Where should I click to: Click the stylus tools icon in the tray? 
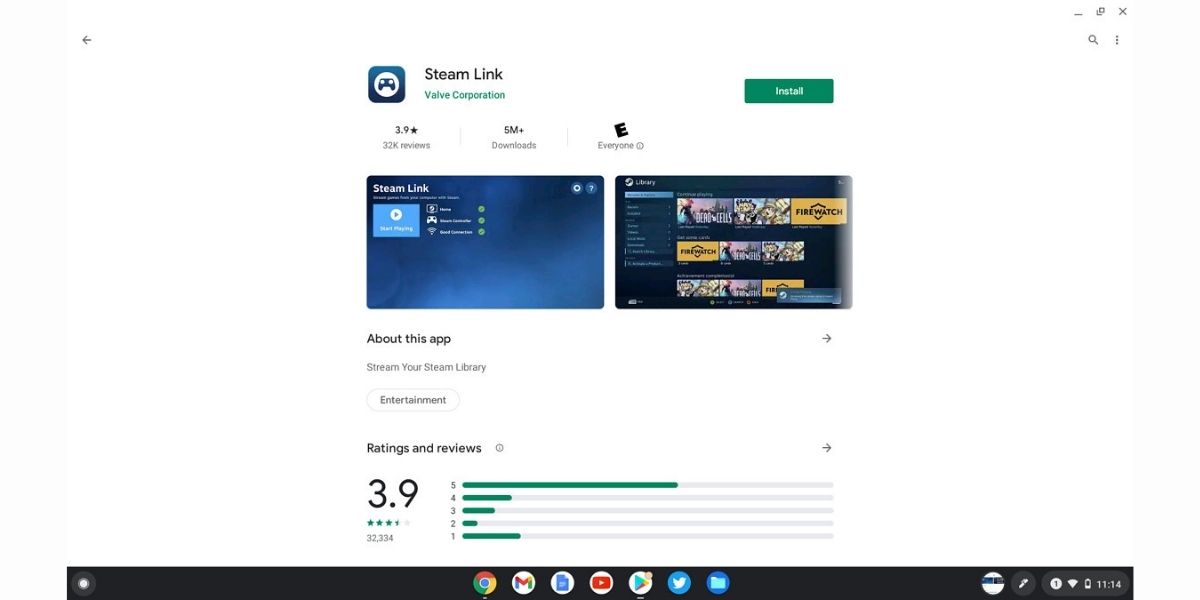1023,582
